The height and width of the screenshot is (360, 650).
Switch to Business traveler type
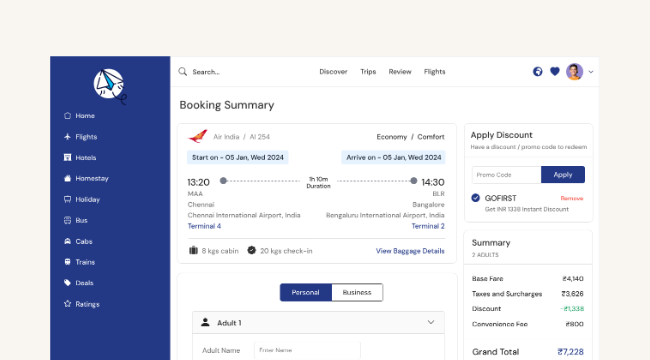click(x=357, y=292)
